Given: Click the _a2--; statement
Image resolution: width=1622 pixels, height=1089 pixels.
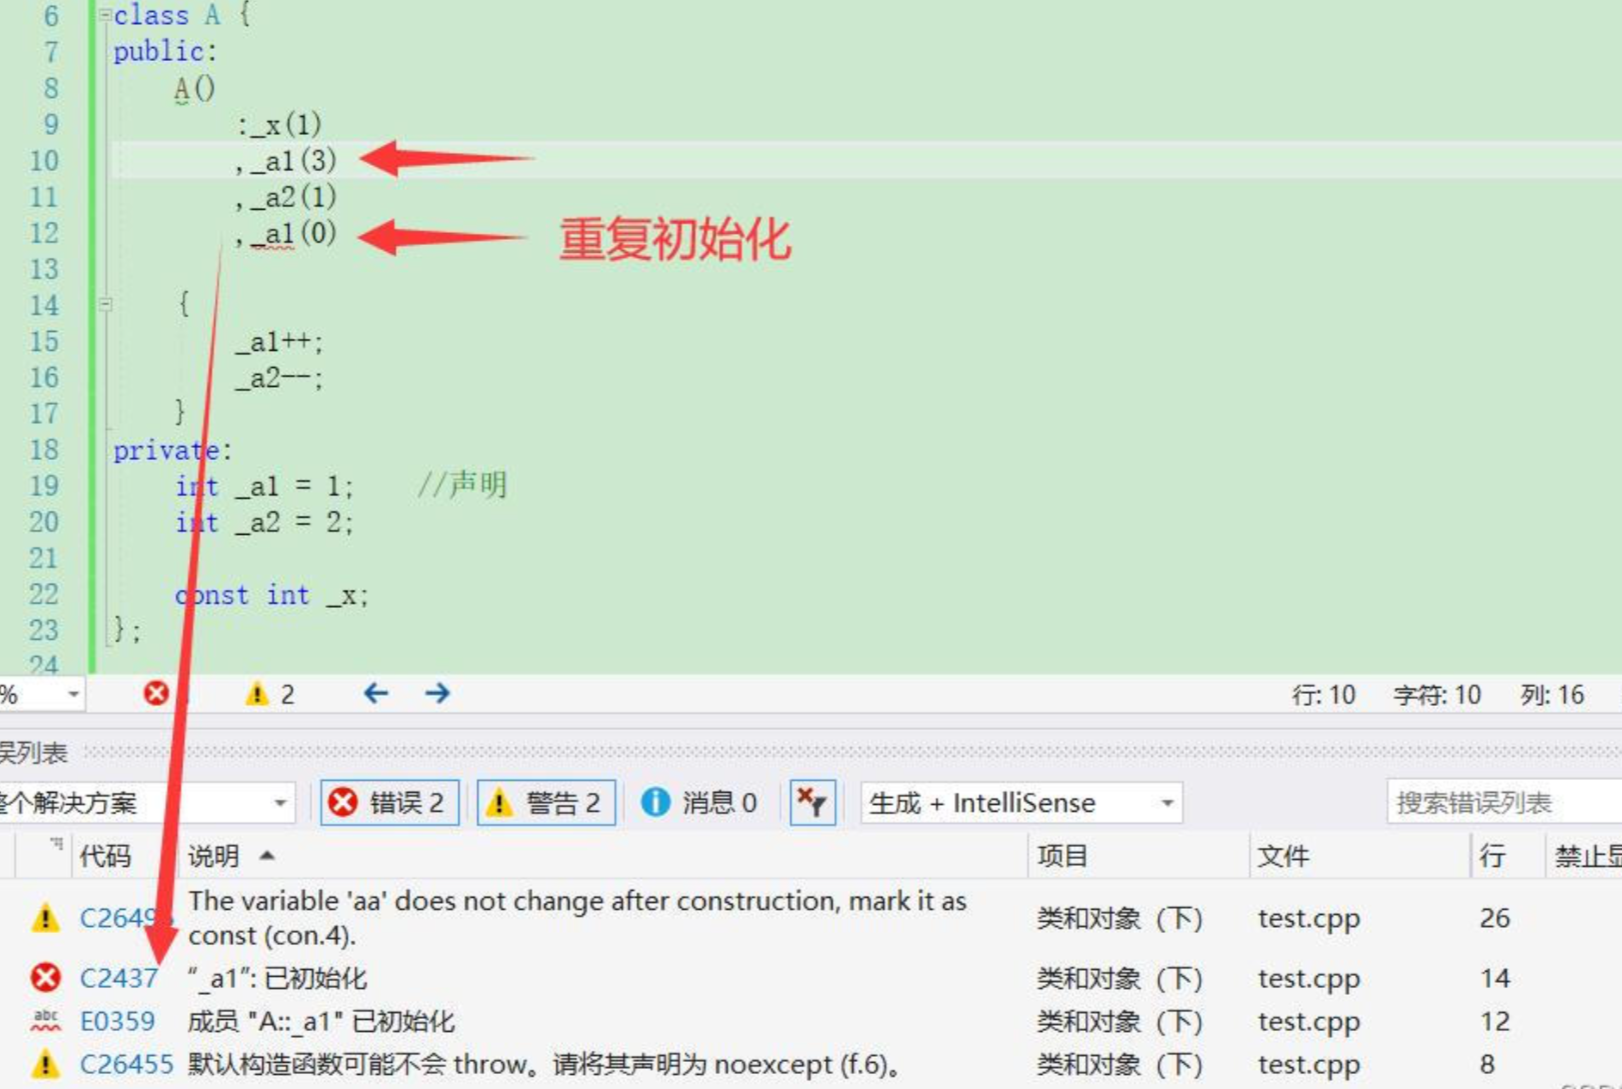Looking at the screenshot, I should click(x=279, y=378).
